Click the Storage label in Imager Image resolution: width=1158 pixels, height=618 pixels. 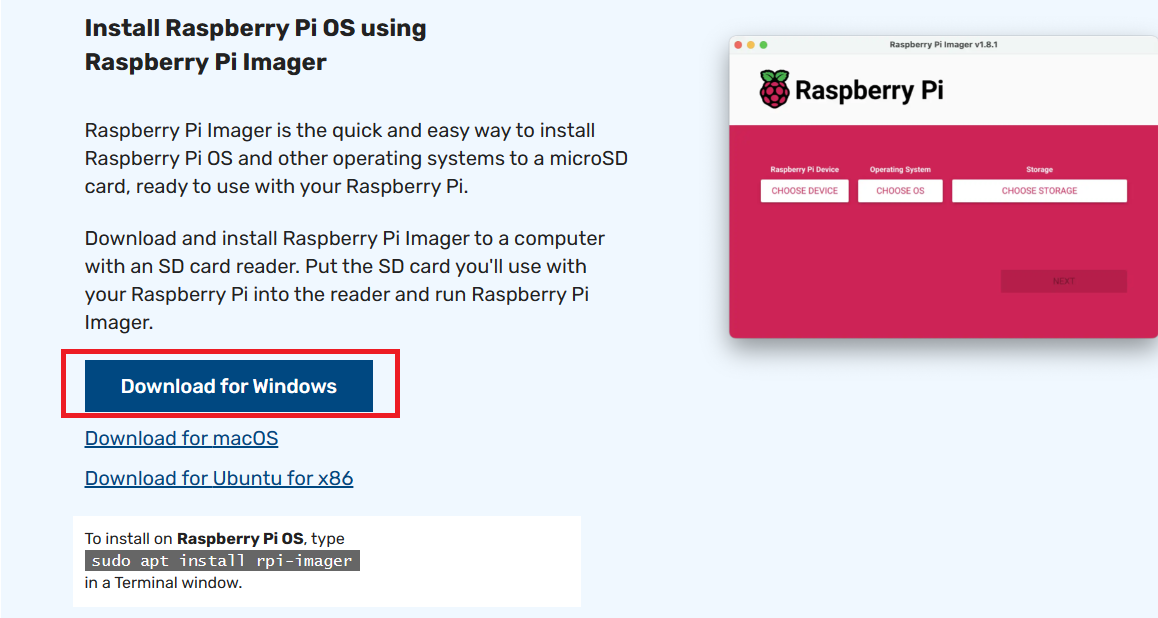tap(1039, 169)
